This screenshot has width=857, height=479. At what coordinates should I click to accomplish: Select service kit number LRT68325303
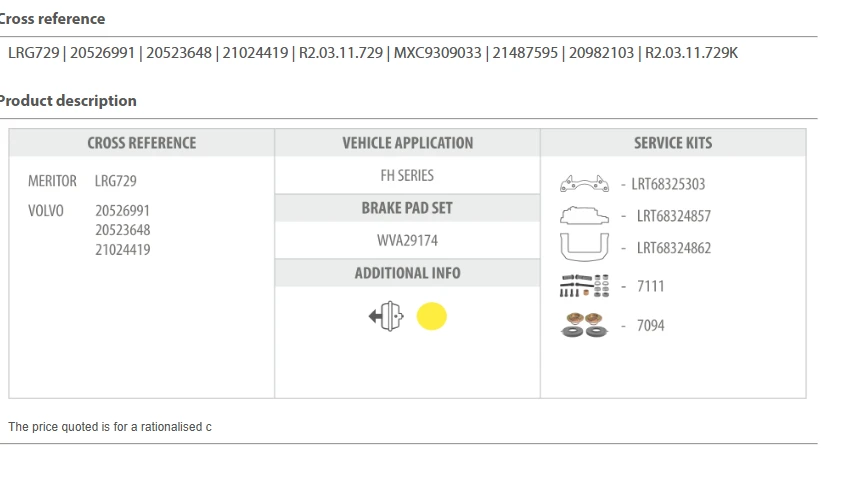tap(668, 184)
